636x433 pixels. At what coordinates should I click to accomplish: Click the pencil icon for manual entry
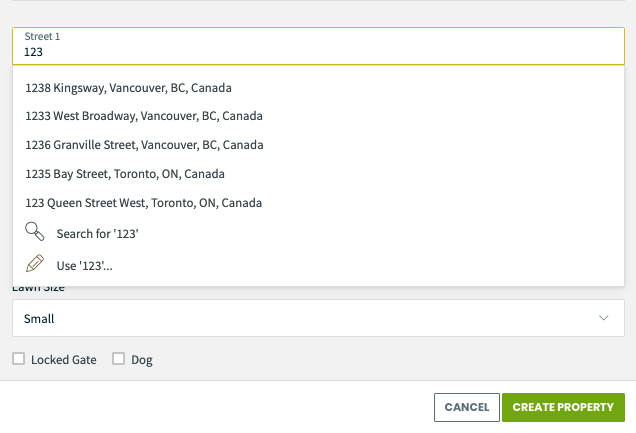(x=35, y=264)
